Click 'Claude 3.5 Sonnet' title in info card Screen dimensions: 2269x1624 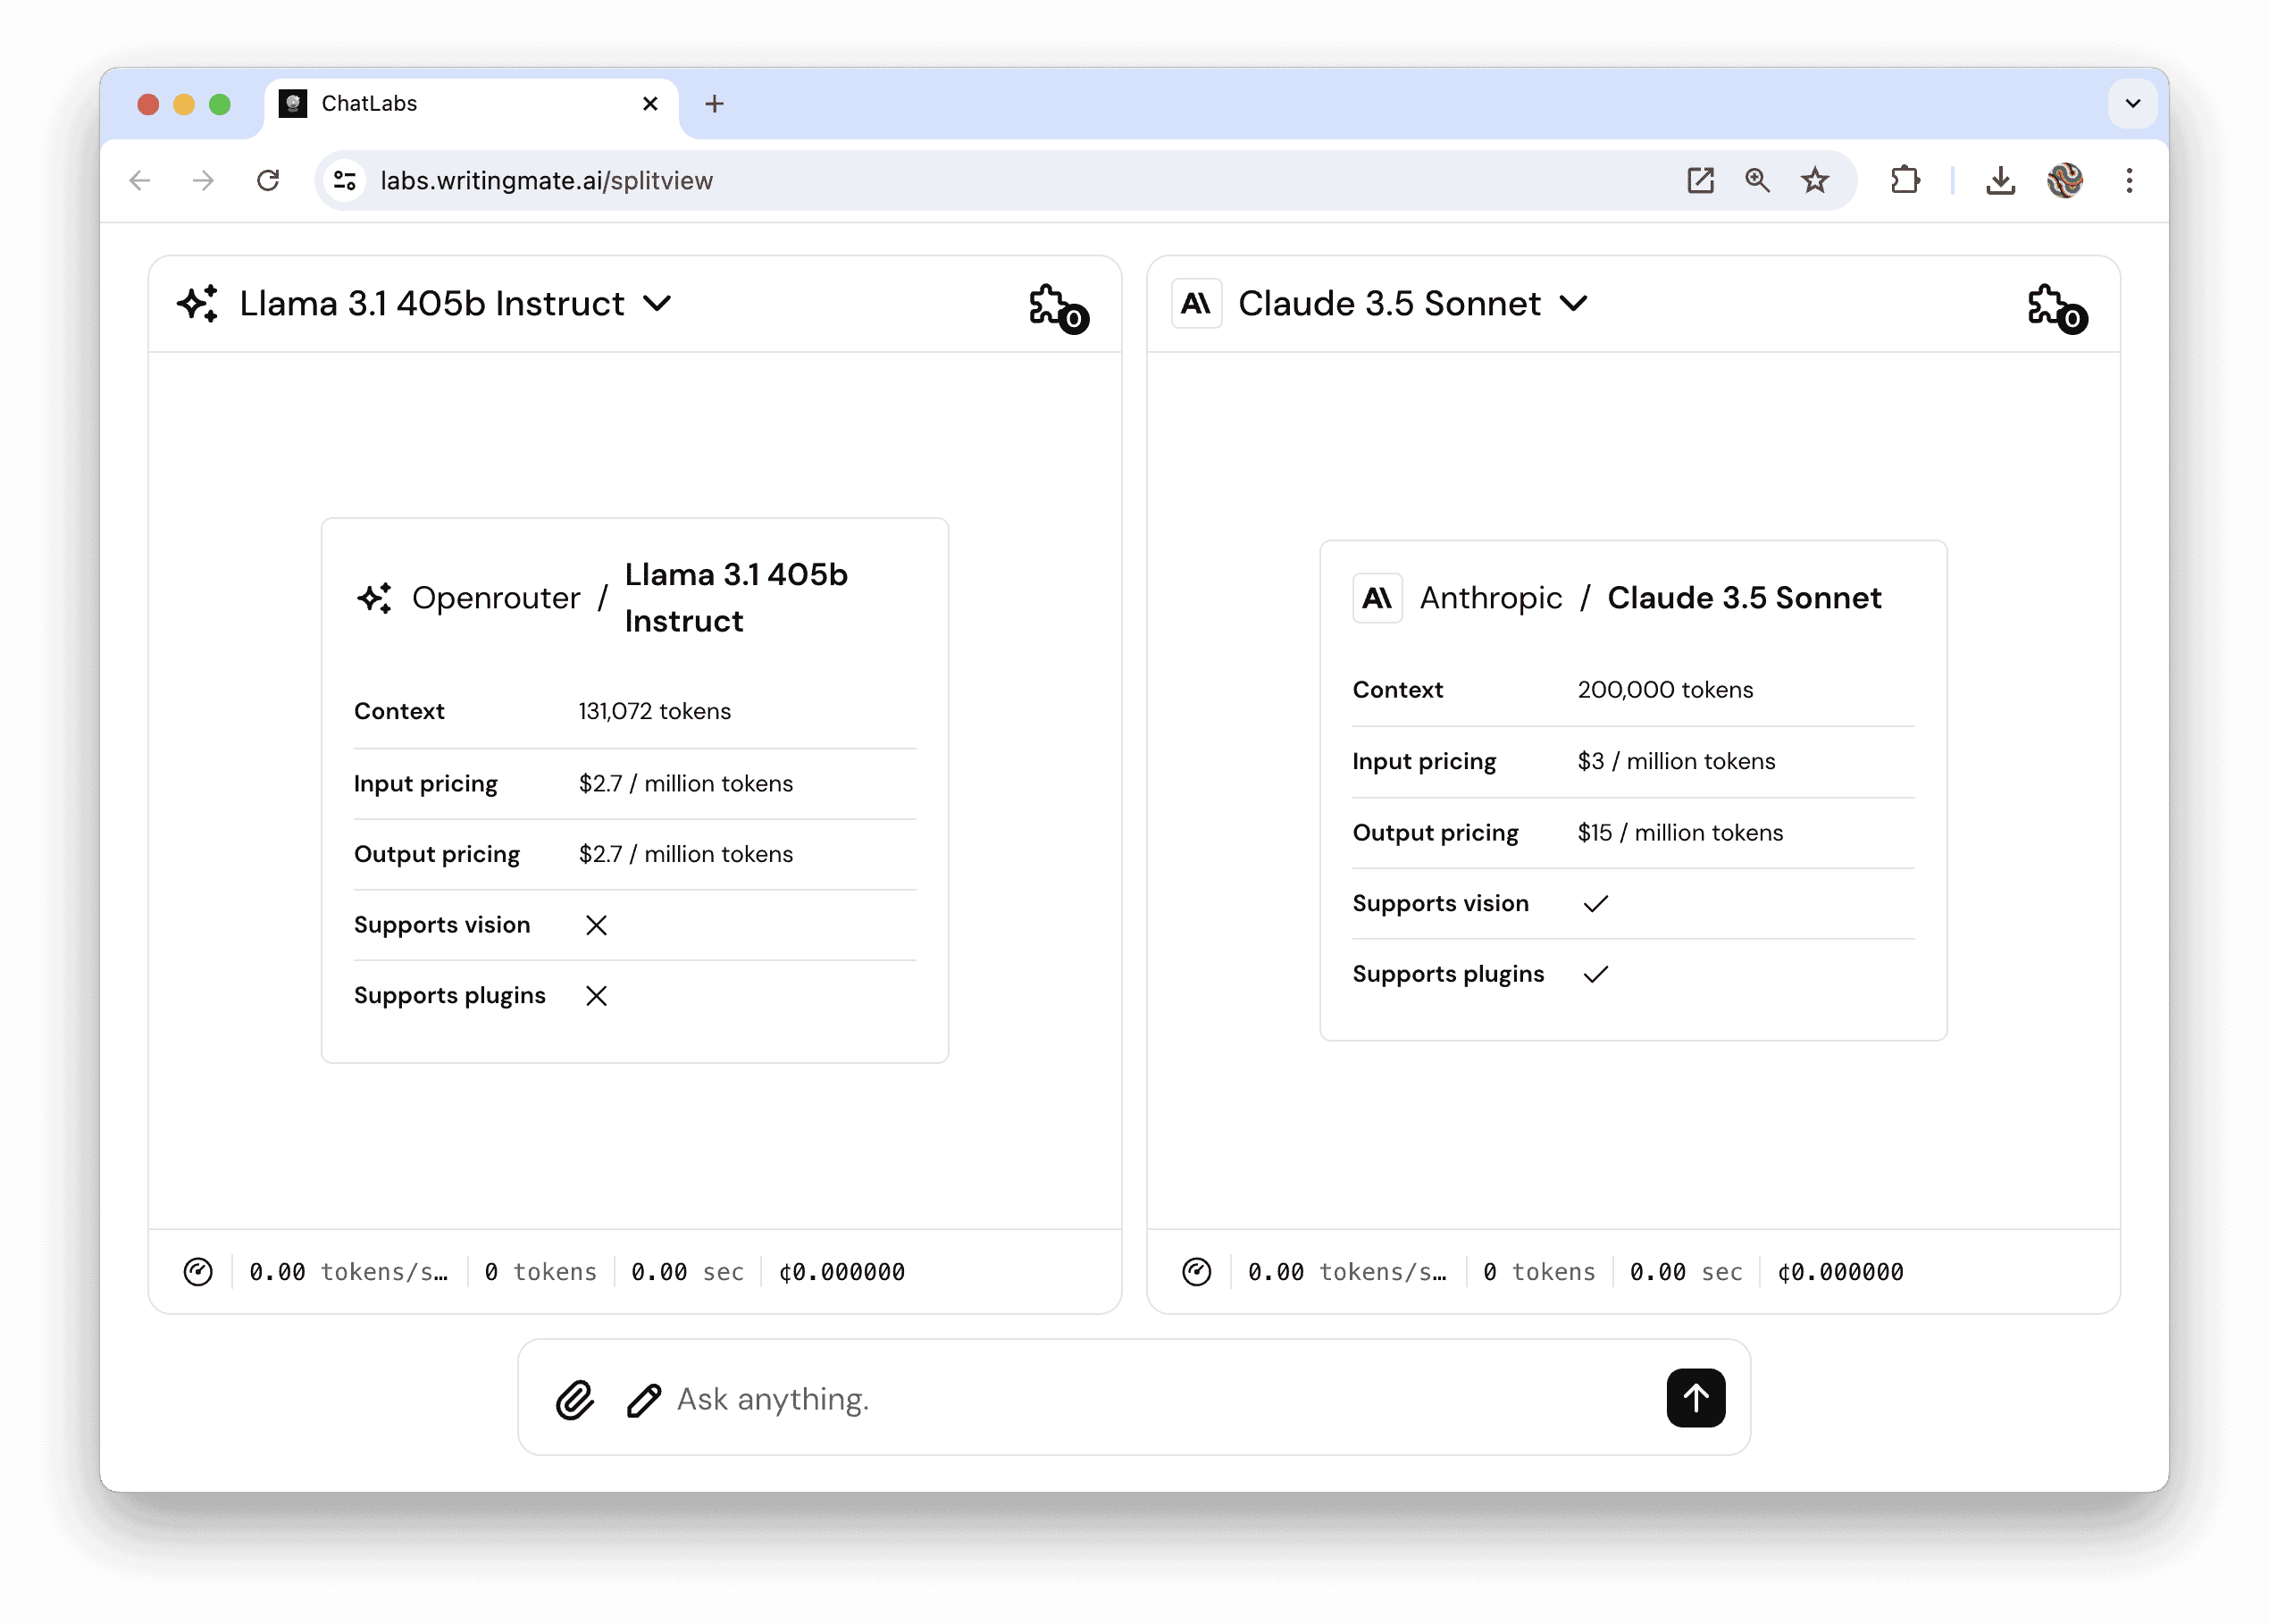pos(1744,598)
